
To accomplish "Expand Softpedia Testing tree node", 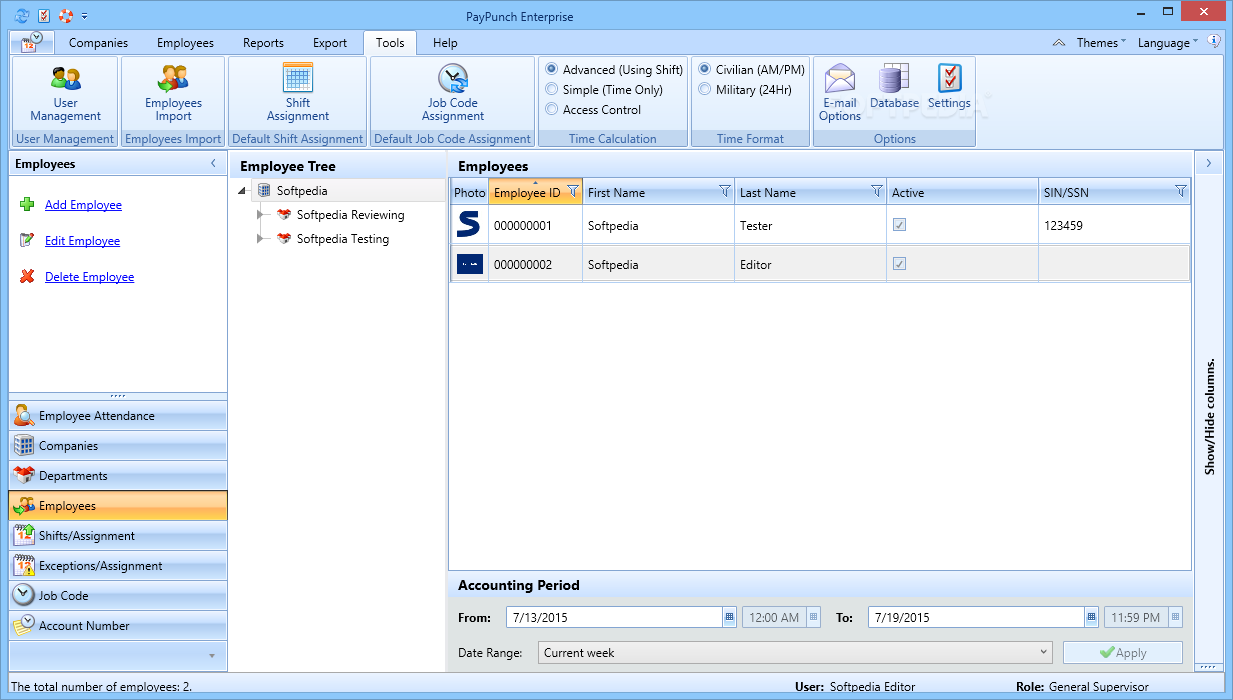I will pyautogui.click(x=262, y=239).
